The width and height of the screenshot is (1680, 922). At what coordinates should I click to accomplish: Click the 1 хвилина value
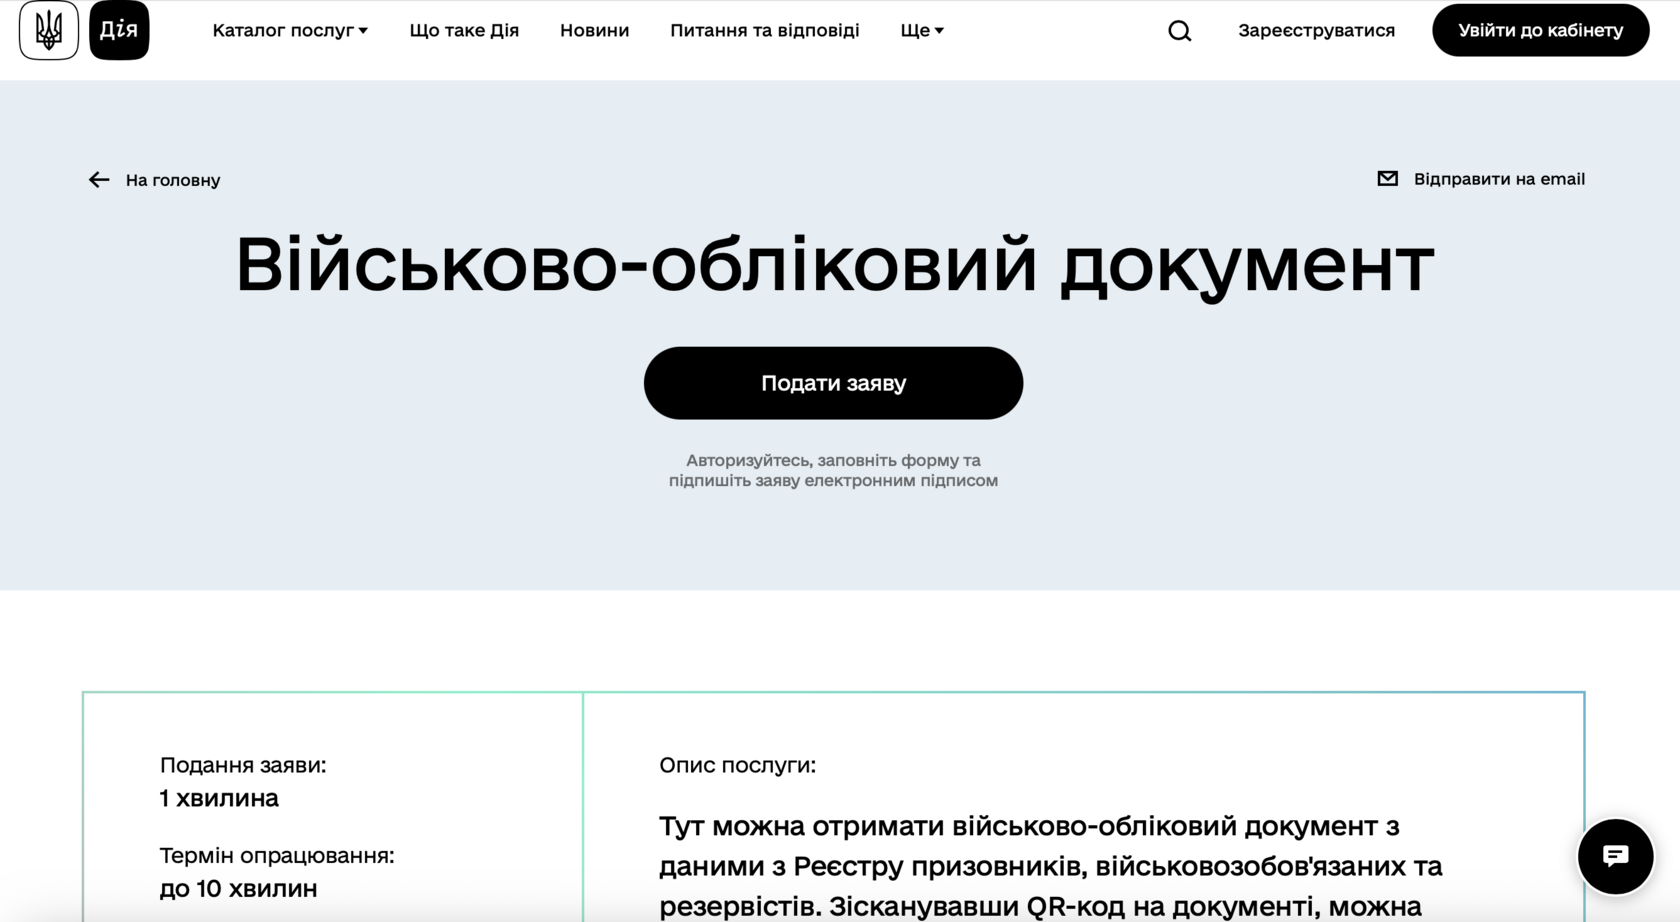click(219, 798)
